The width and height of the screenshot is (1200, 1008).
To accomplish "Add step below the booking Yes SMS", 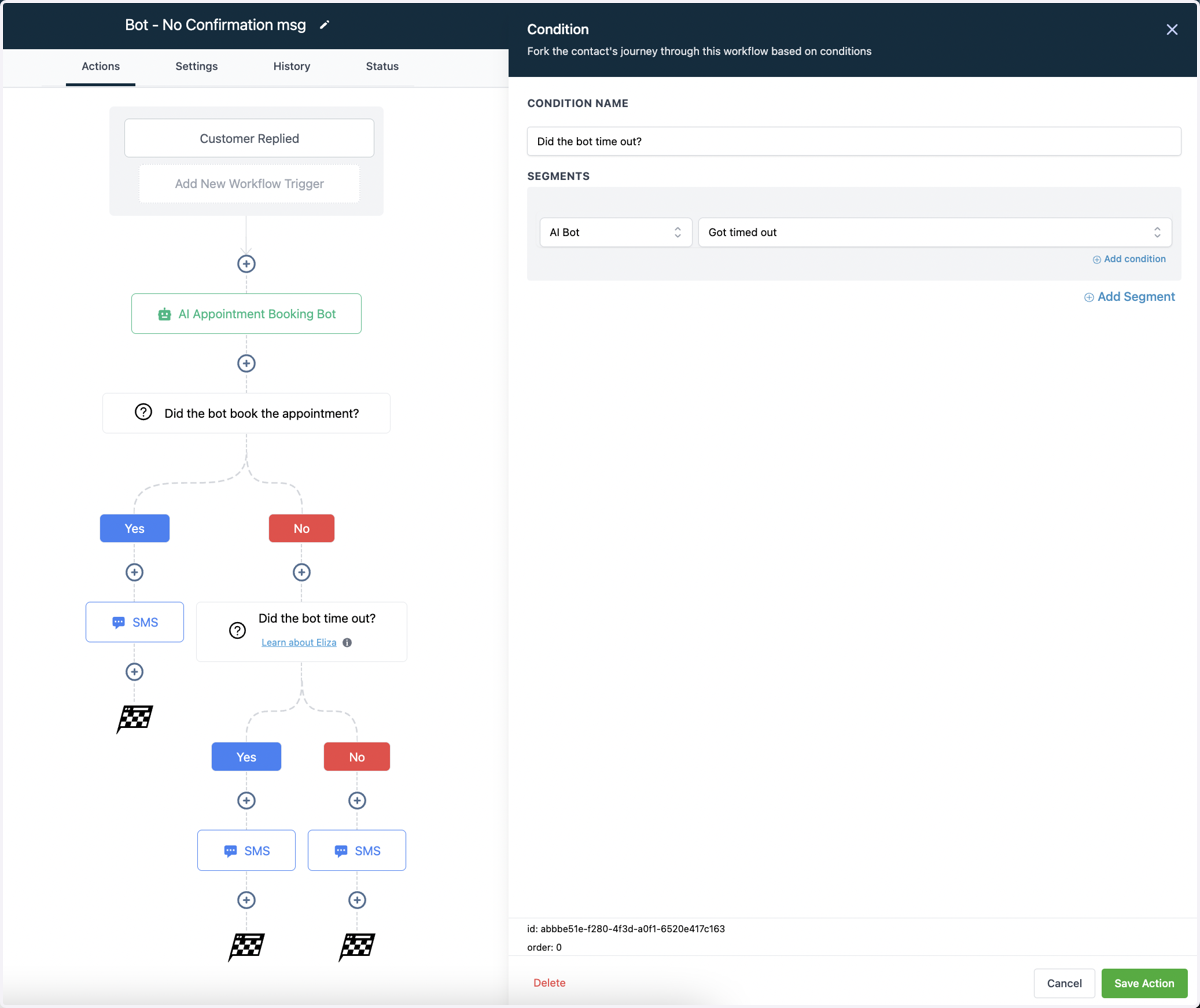I will [135, 672].
